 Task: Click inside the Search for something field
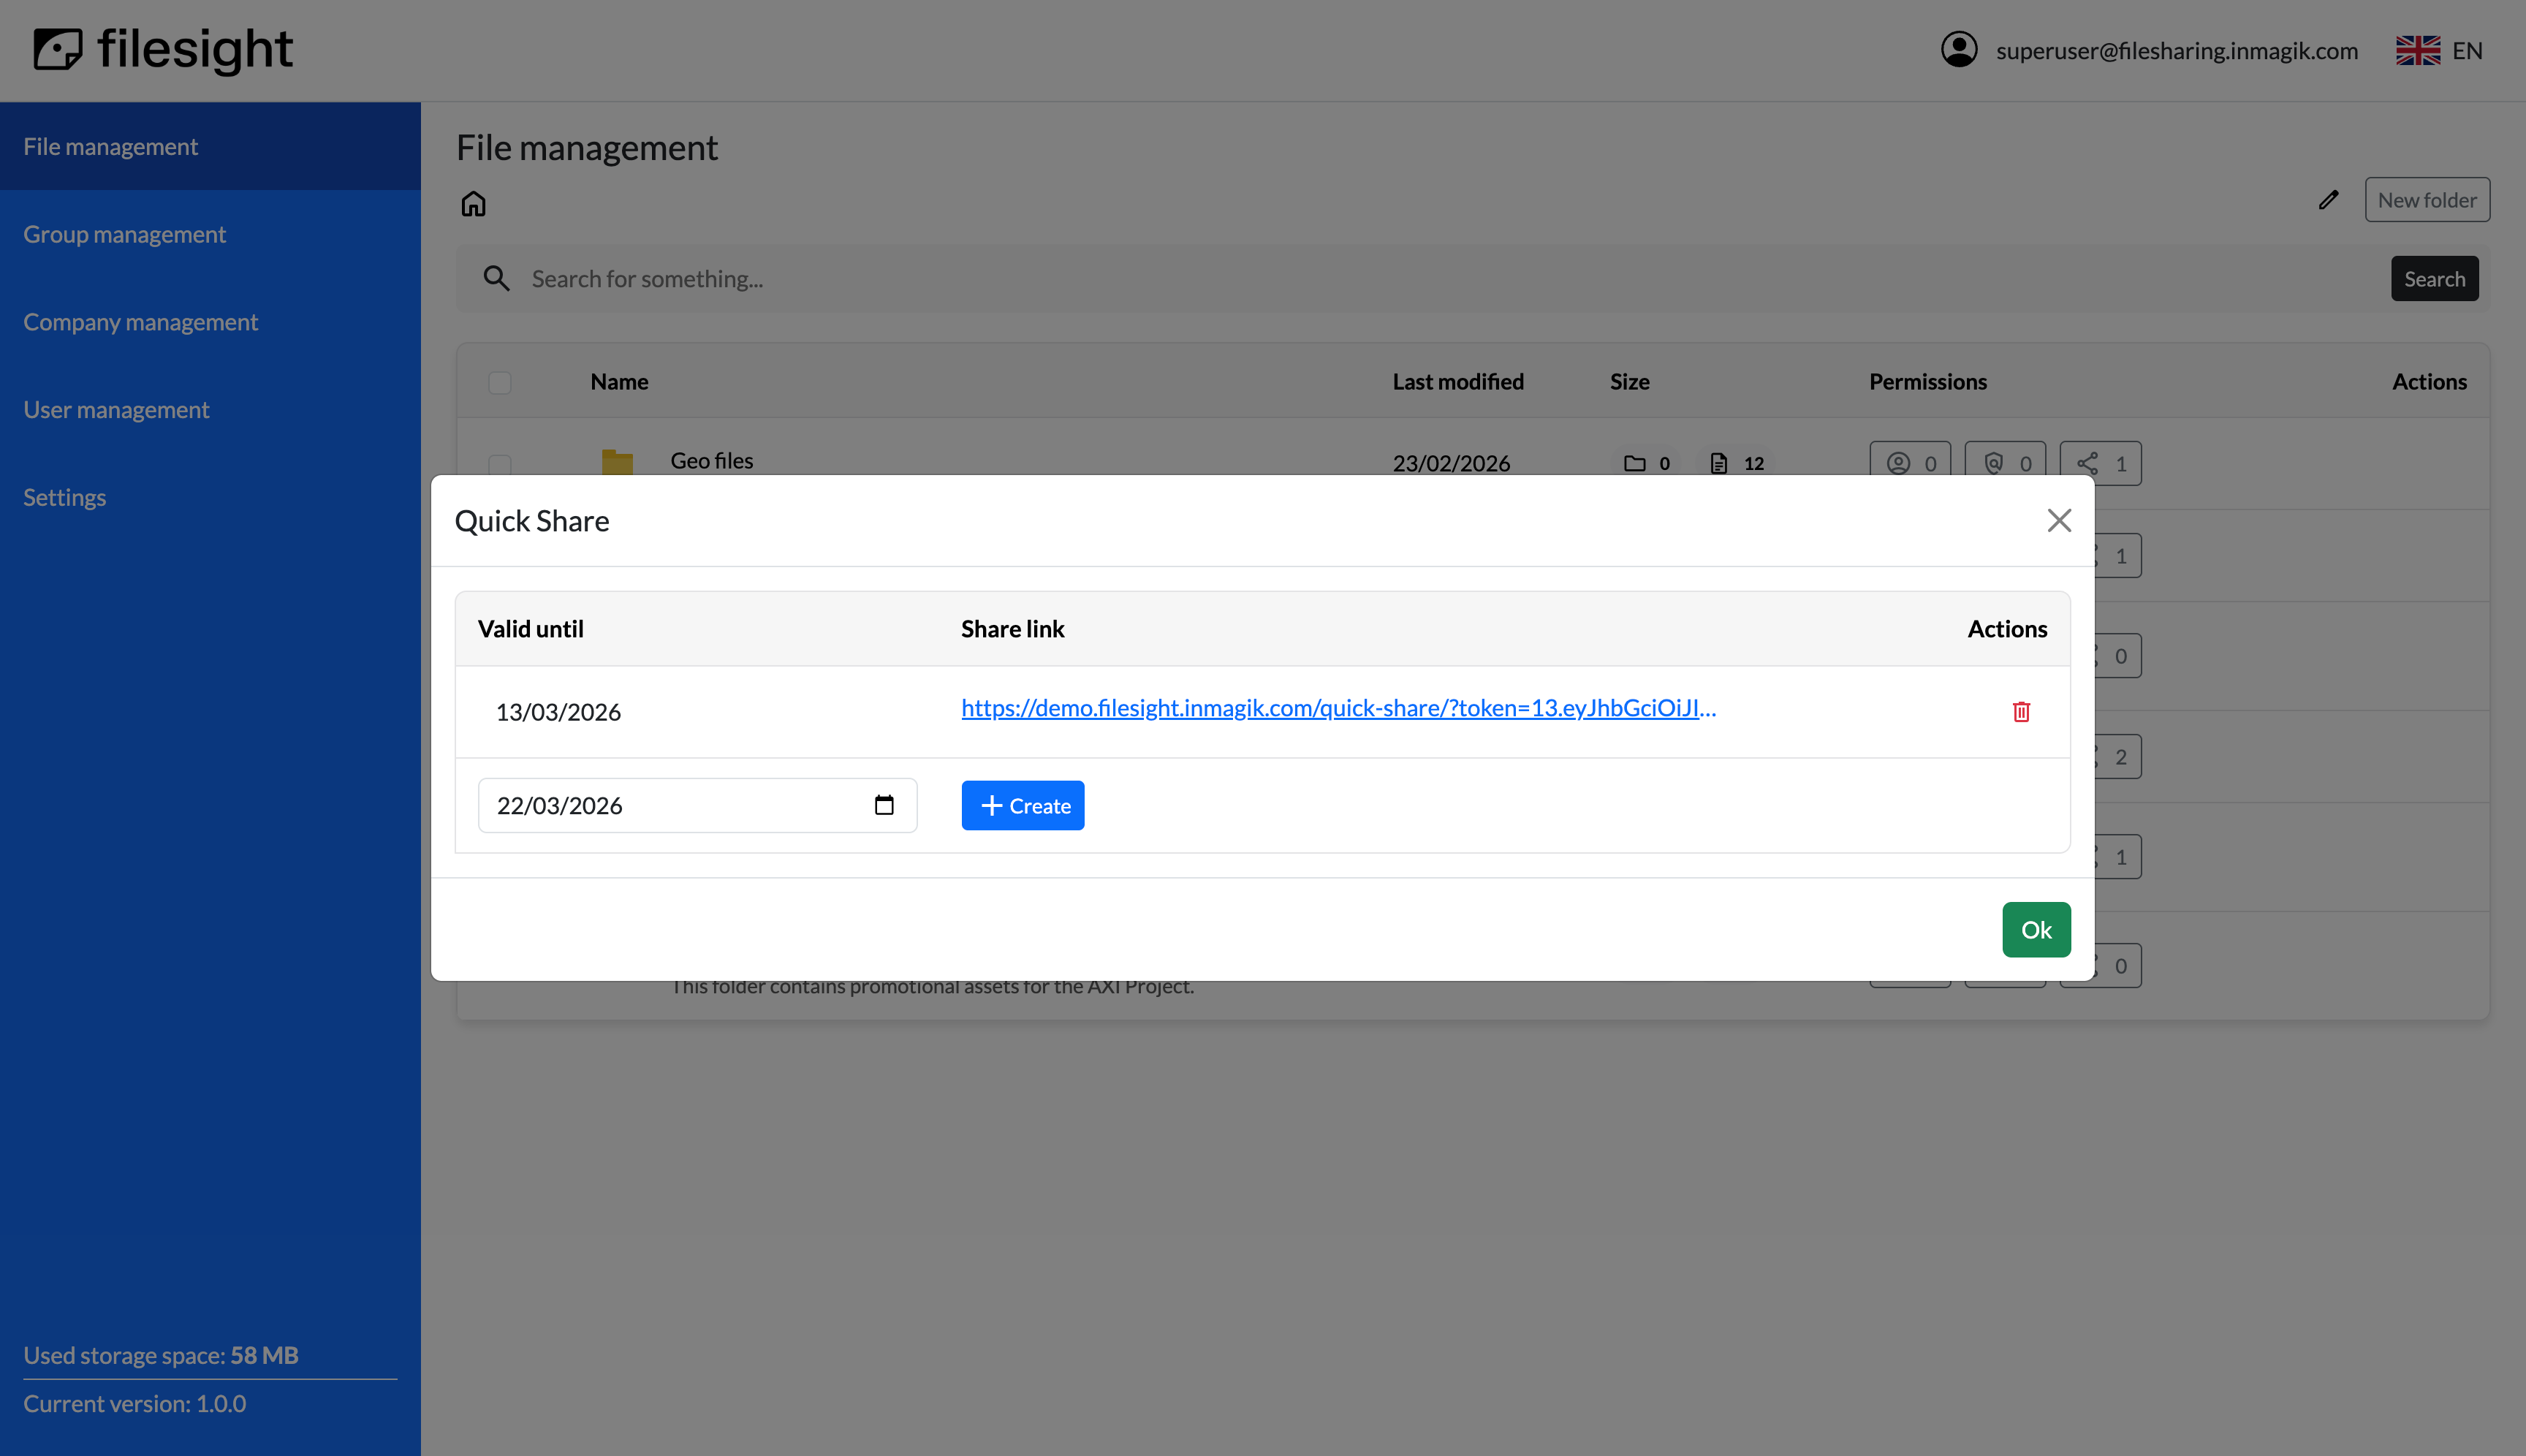(900, 278)
